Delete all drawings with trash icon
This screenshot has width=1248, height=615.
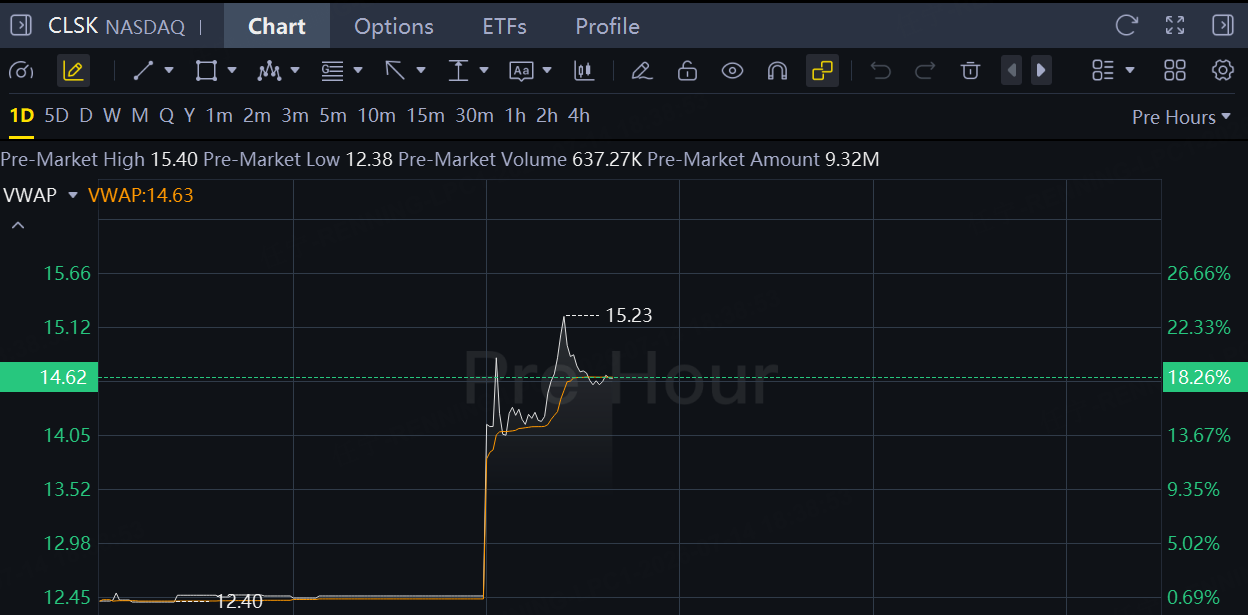point(970,71)
